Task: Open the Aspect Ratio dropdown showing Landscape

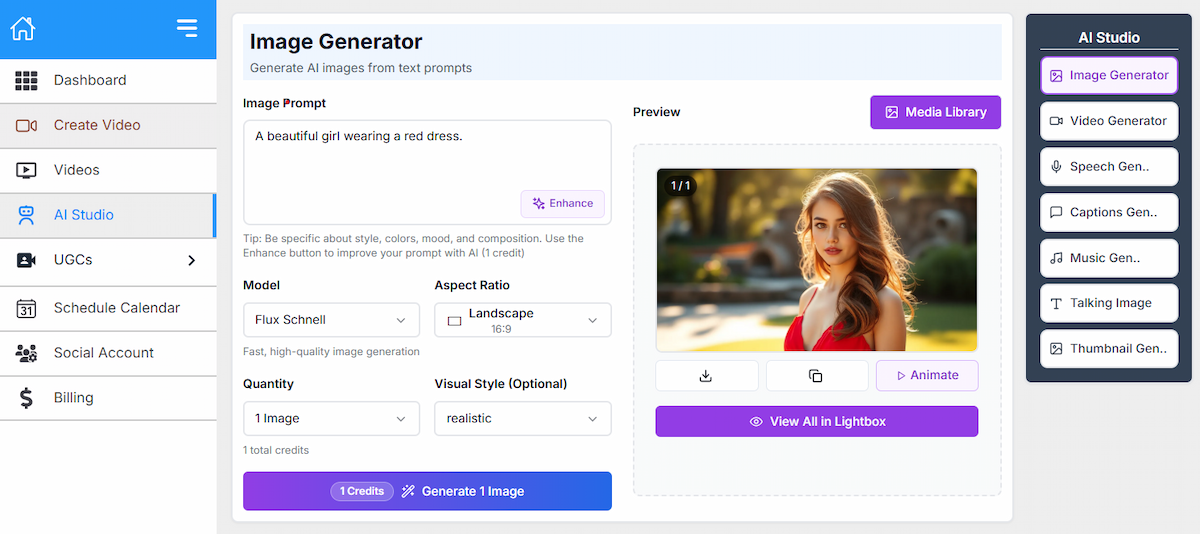Action: [x=523, y=320]
